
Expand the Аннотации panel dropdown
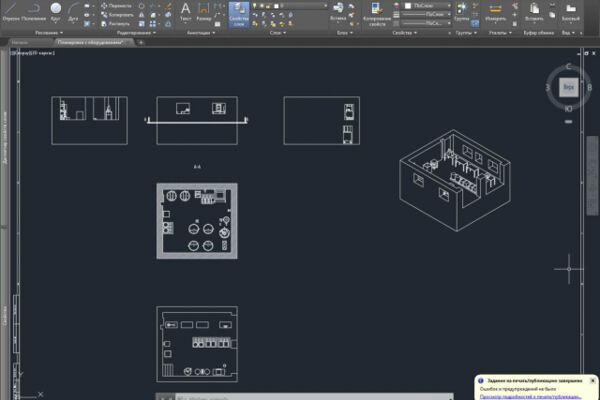click(201, 33)
